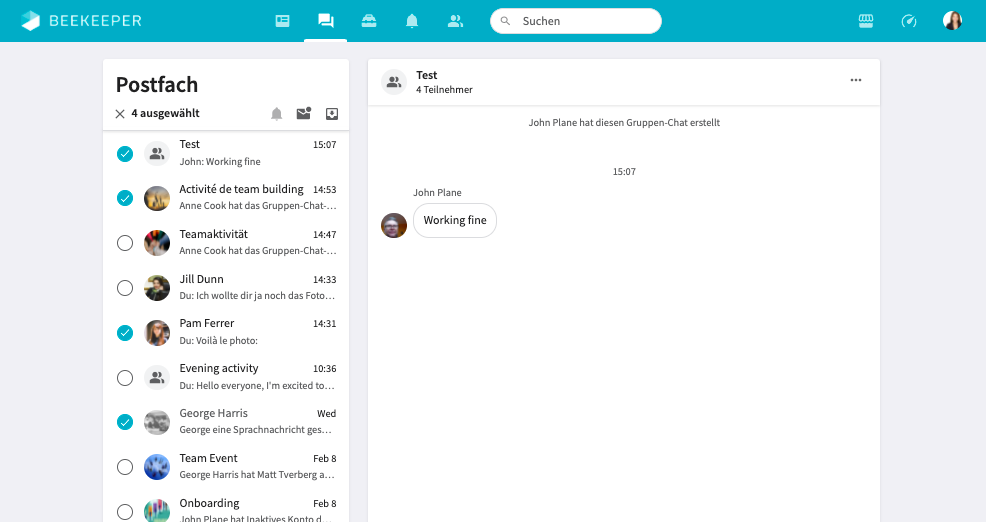Click the magnifier icon in search

(x=505, y=21)
